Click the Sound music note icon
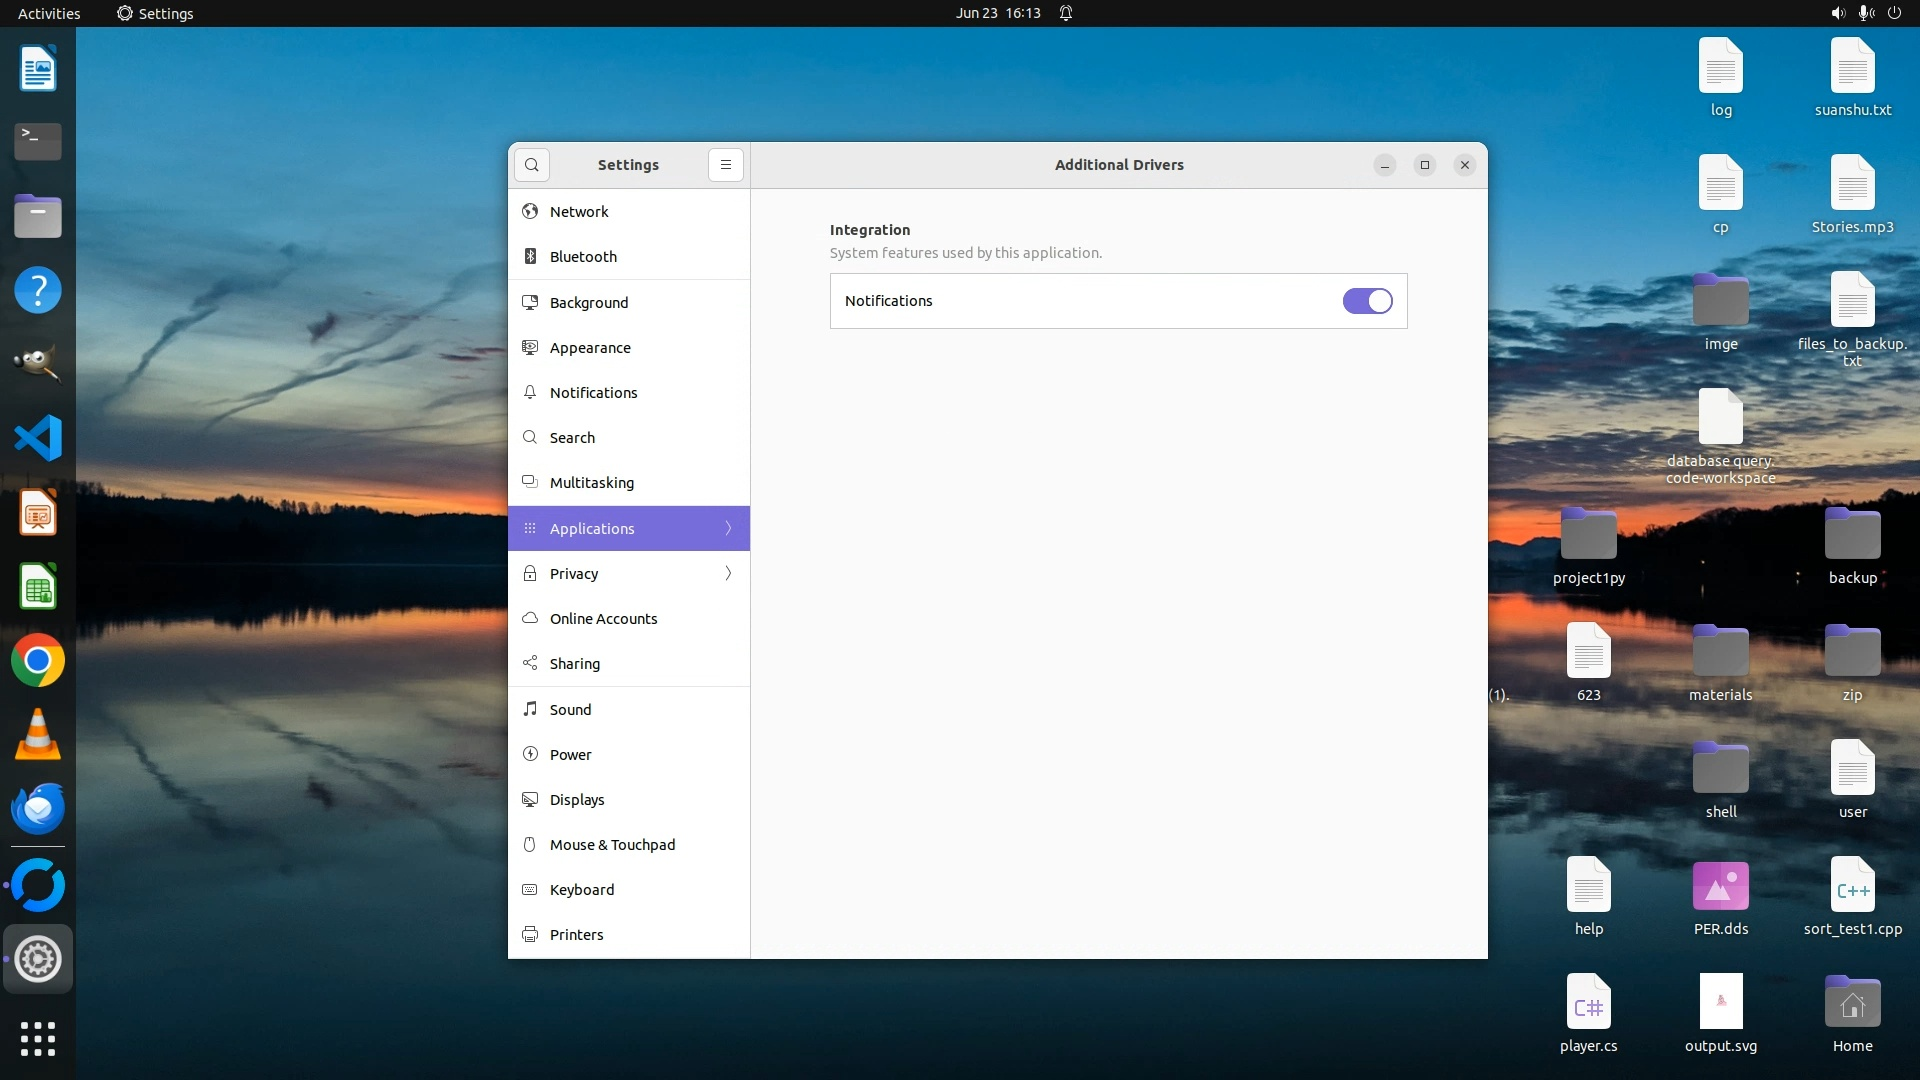1920x1080 pixels. tap(530, 709)
